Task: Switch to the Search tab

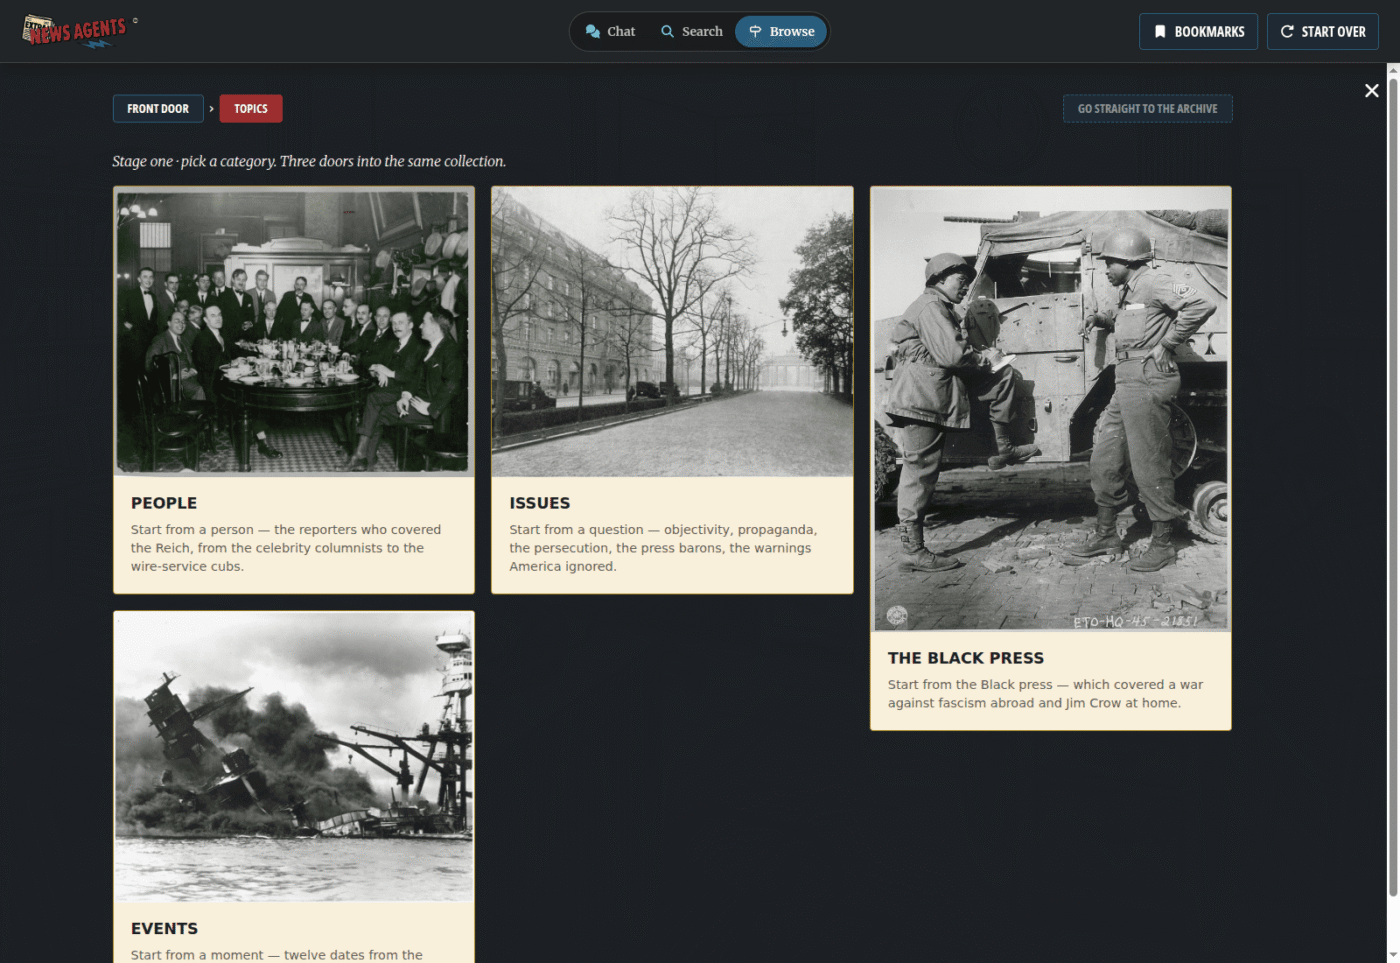Action: tap(692, 31)
